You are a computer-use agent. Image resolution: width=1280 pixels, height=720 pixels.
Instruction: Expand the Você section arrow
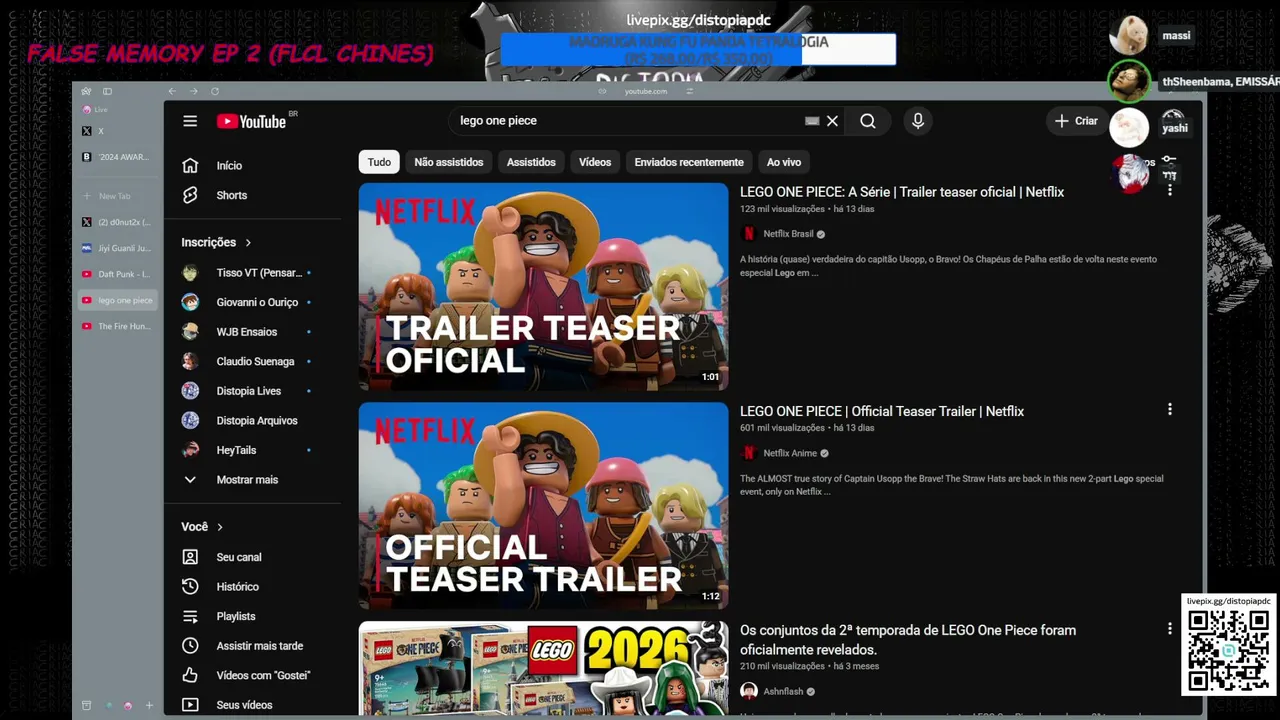point(220,527)
